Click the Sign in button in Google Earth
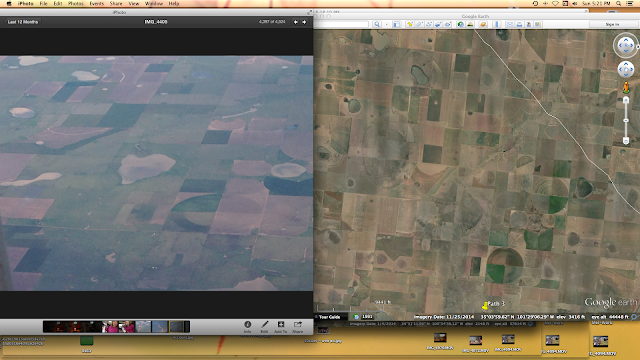This screenshot has width=640, height=360. pos(612,24)
